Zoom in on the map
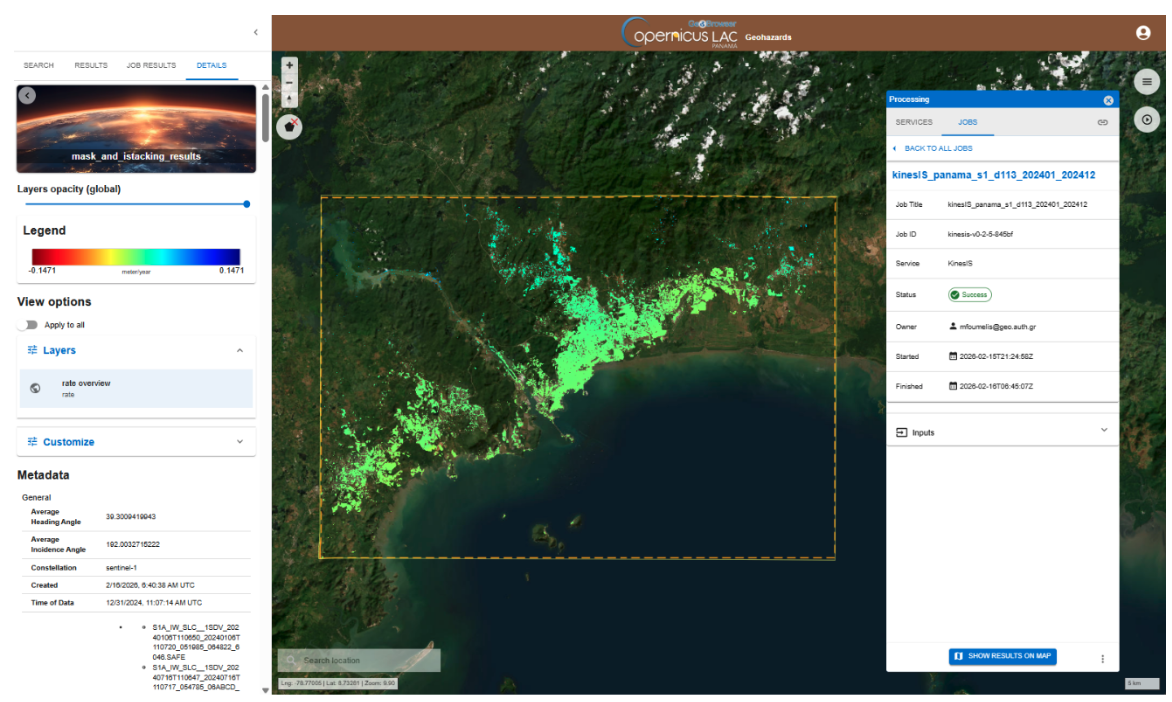The width and height of the screenshot is (1172, 702). point(290,66)
